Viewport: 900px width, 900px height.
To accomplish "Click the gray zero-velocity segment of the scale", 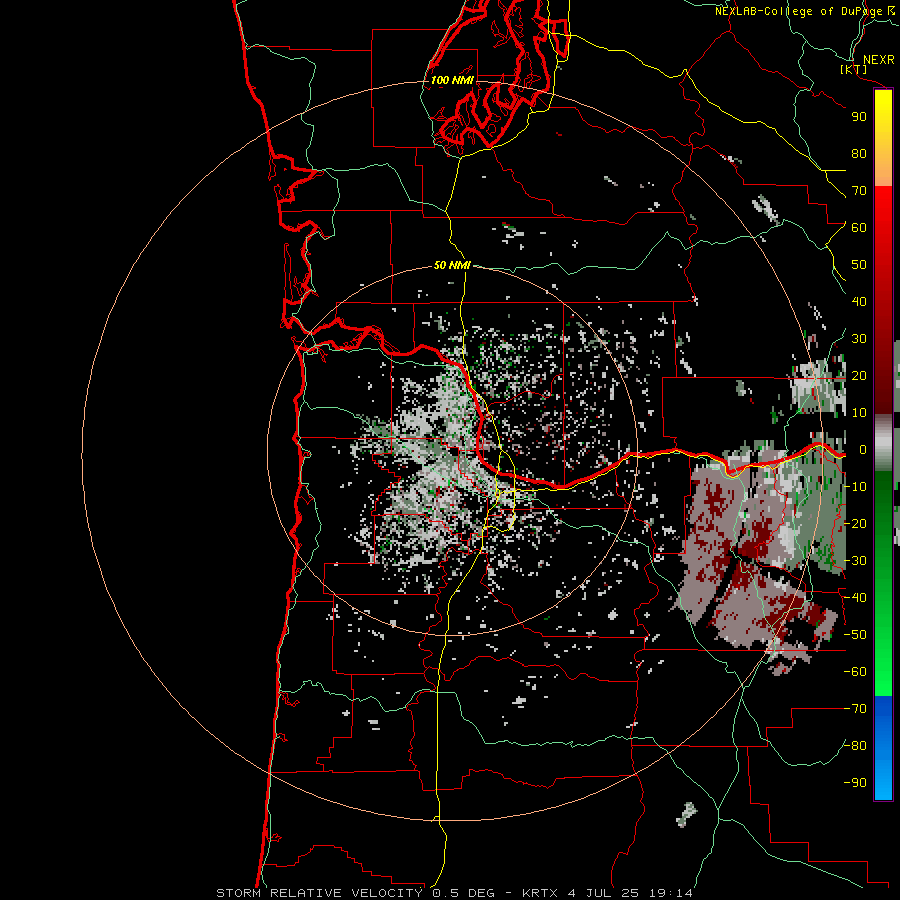I will tap(883, 443).
